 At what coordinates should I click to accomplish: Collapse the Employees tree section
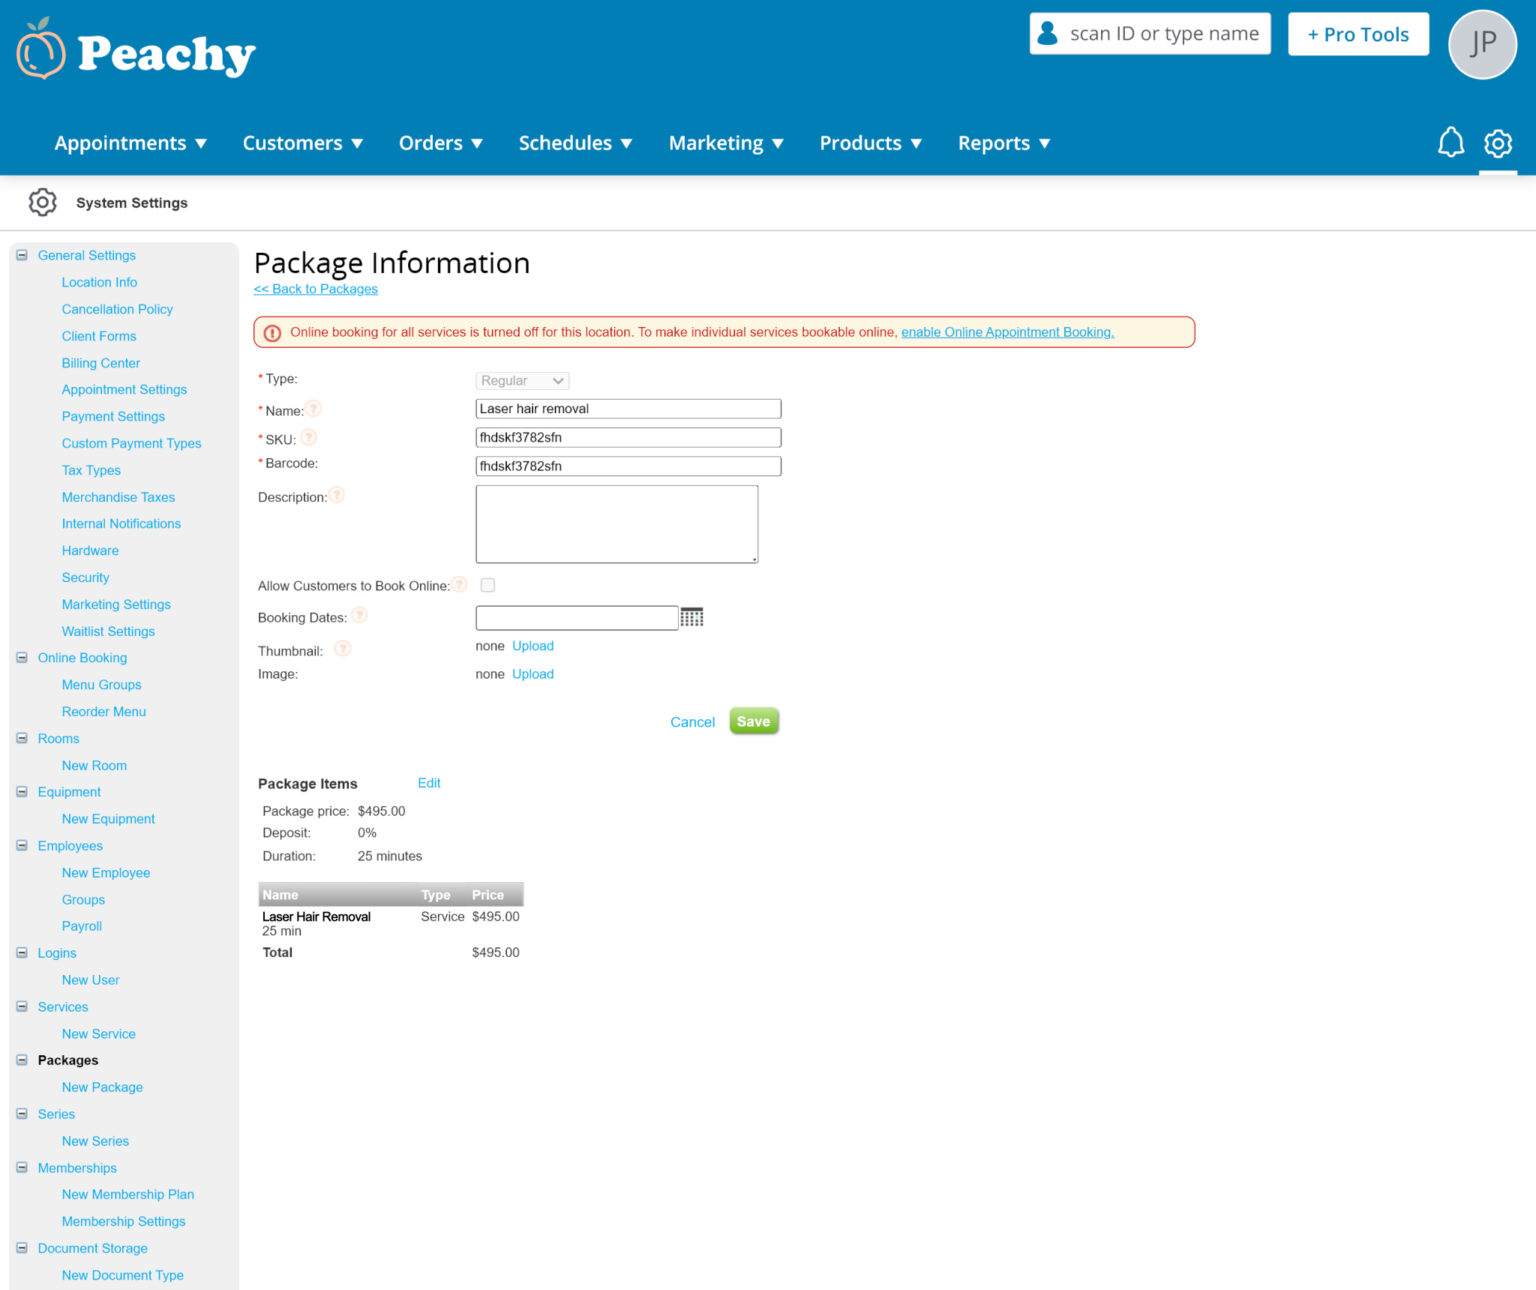click(22, 846)
